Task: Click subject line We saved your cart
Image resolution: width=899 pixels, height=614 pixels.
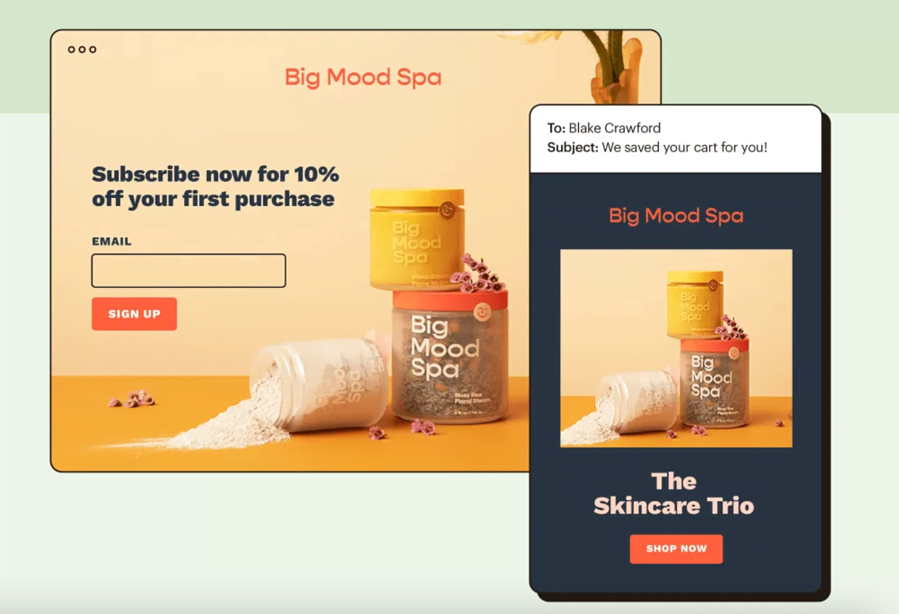Action: pos(685,147)
